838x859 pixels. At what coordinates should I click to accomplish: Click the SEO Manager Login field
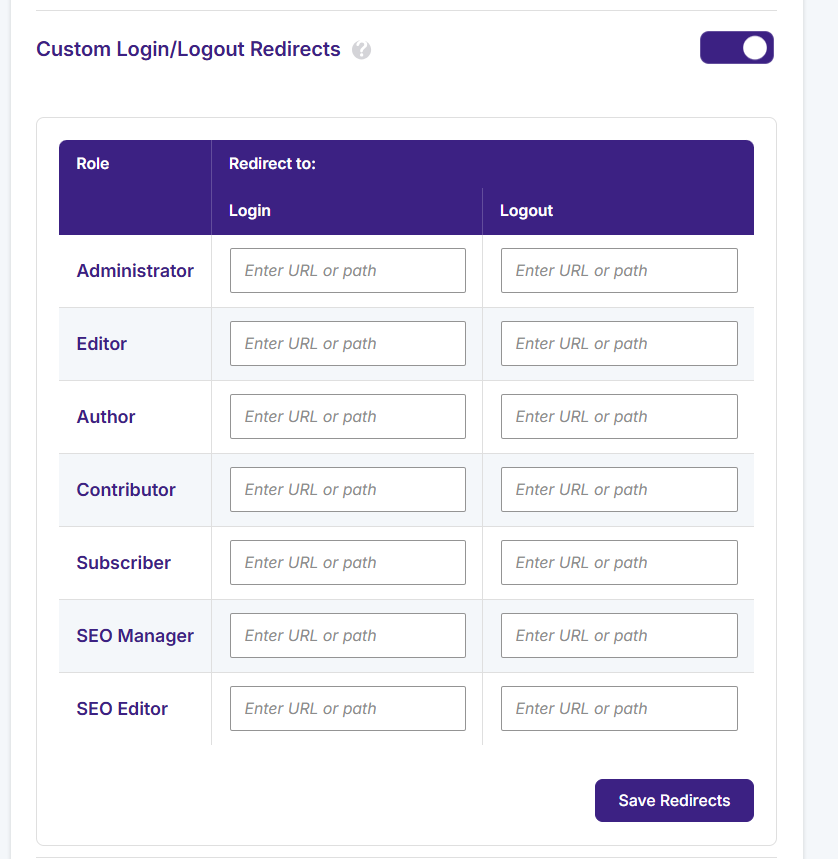tap(348, 635)
